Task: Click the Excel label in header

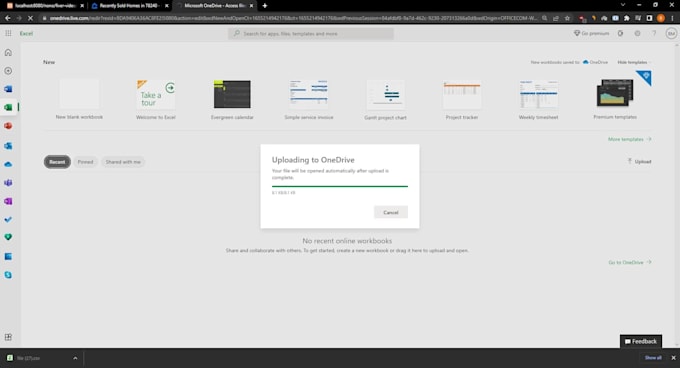Action: [26, 33]
